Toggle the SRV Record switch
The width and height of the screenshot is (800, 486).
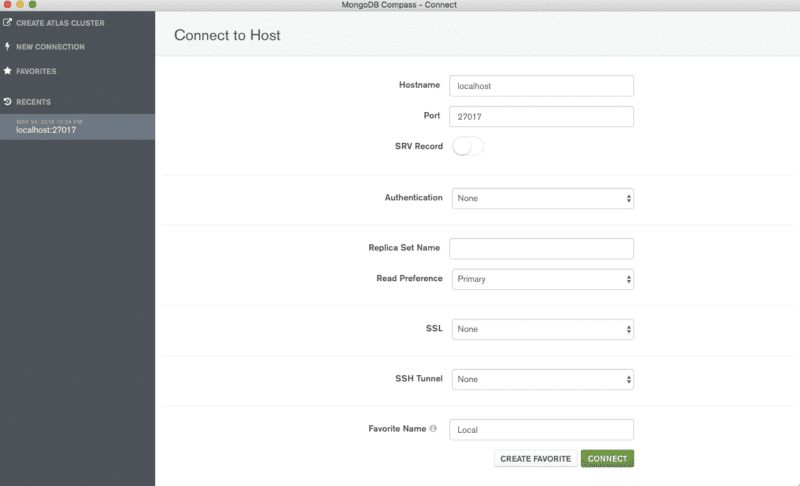pos(467,146)
